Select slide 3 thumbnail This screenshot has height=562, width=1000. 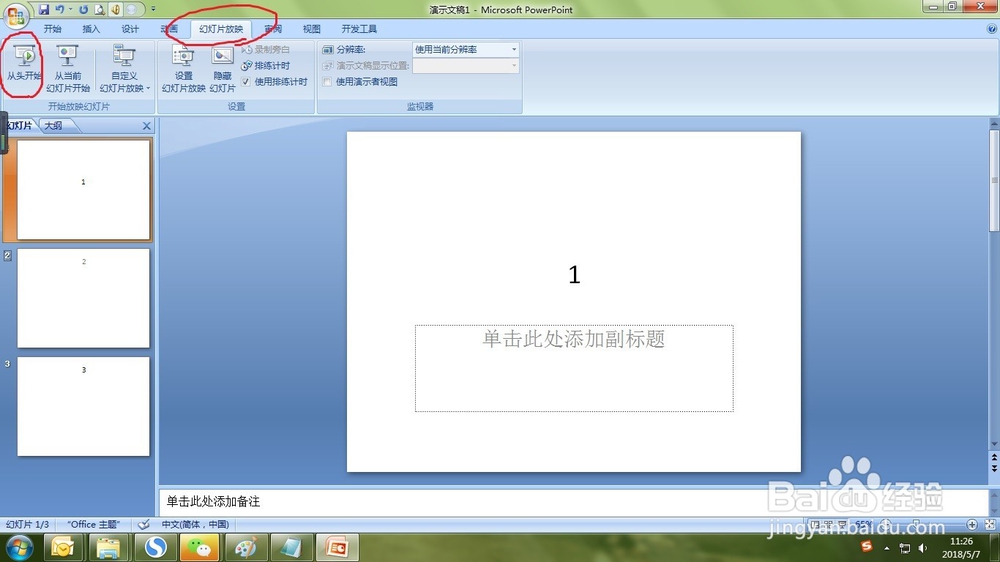click(84, 406)
